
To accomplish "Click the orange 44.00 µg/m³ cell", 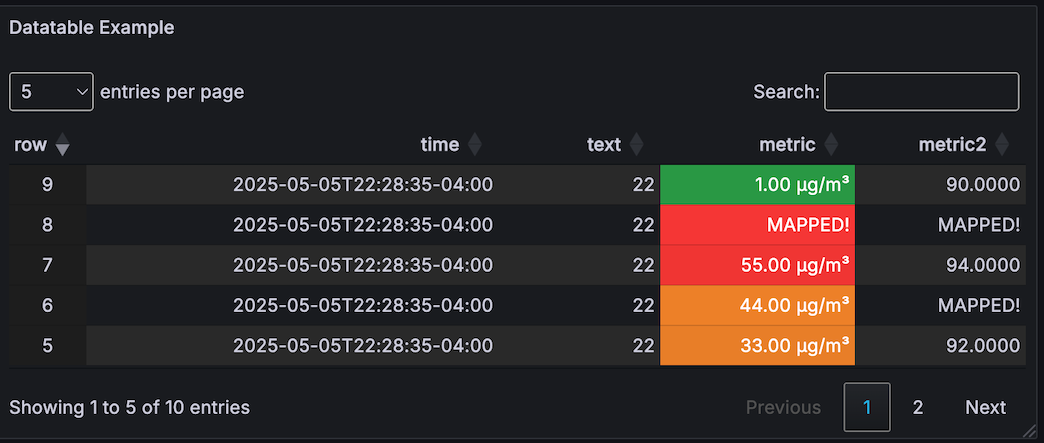I will 757,305.
